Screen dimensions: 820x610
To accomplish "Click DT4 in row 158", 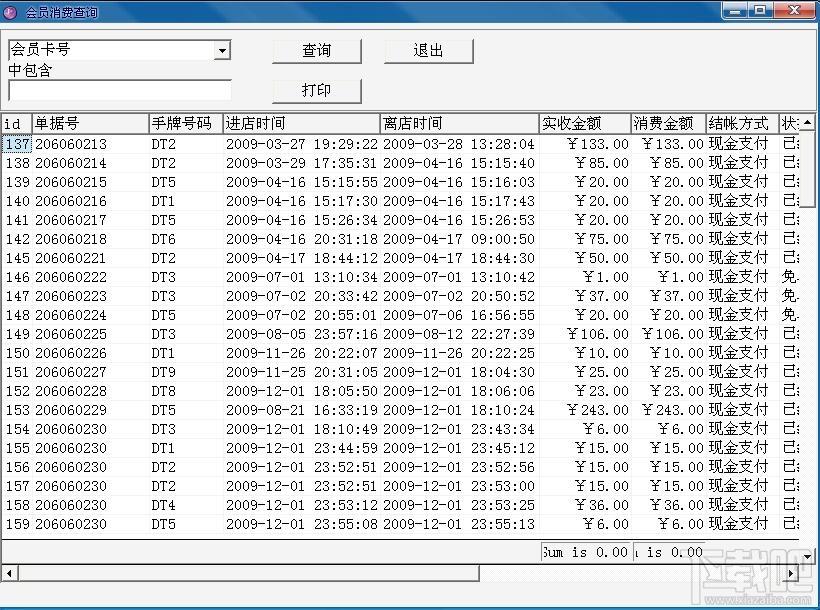I will point(164,505).
